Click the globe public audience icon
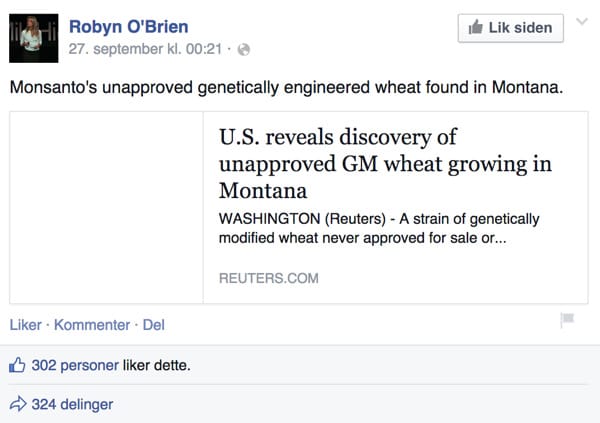The image size is (600, 423). 243,49
